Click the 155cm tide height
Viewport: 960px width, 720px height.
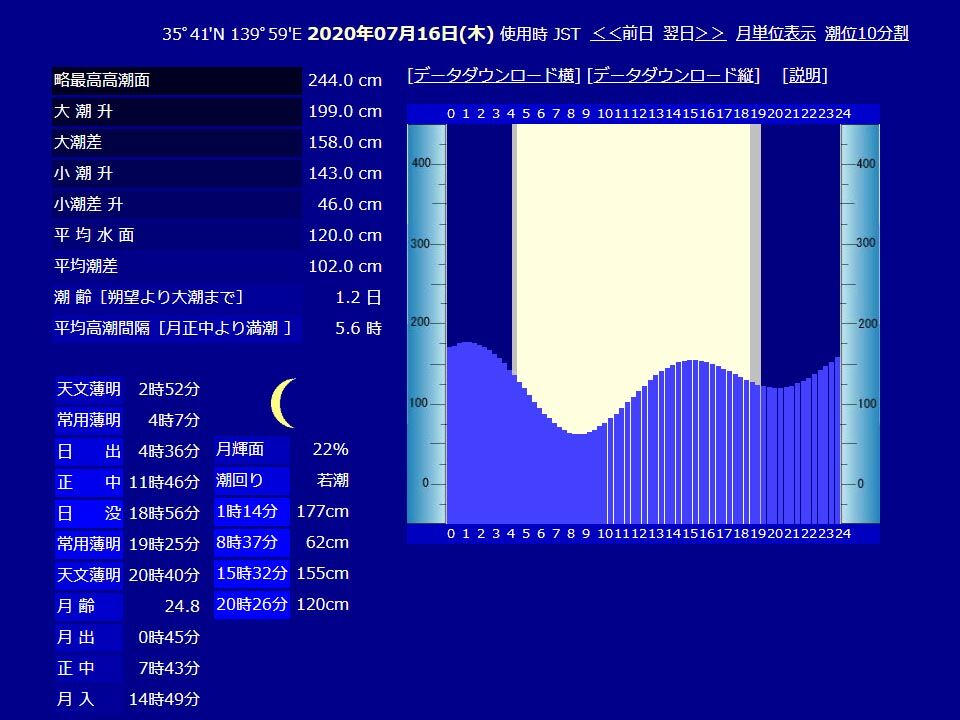(323, 574)
